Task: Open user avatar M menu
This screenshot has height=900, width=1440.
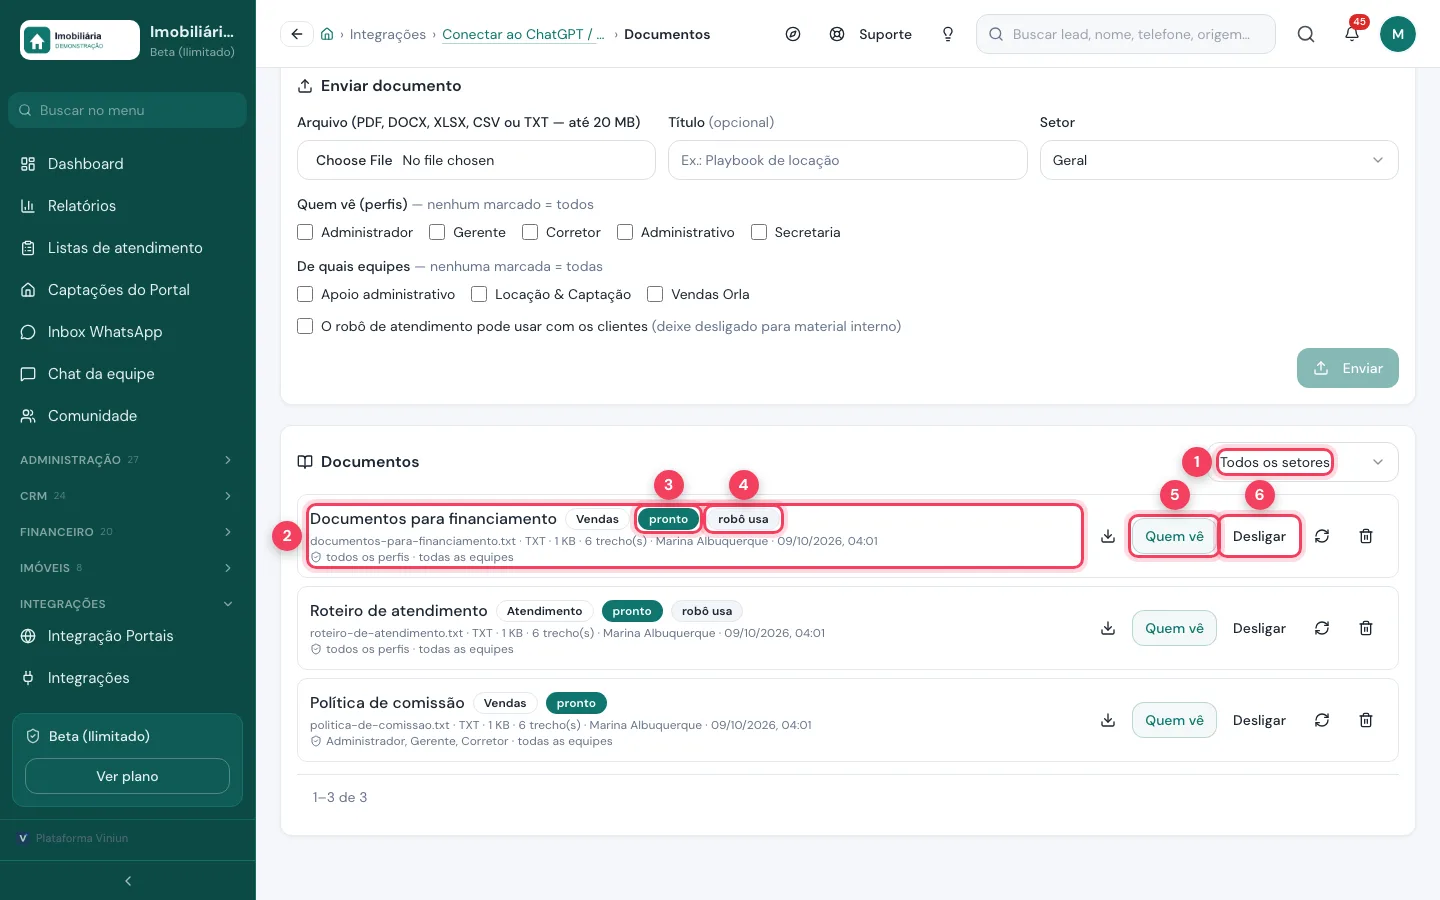Action: tap(1398, 34)
